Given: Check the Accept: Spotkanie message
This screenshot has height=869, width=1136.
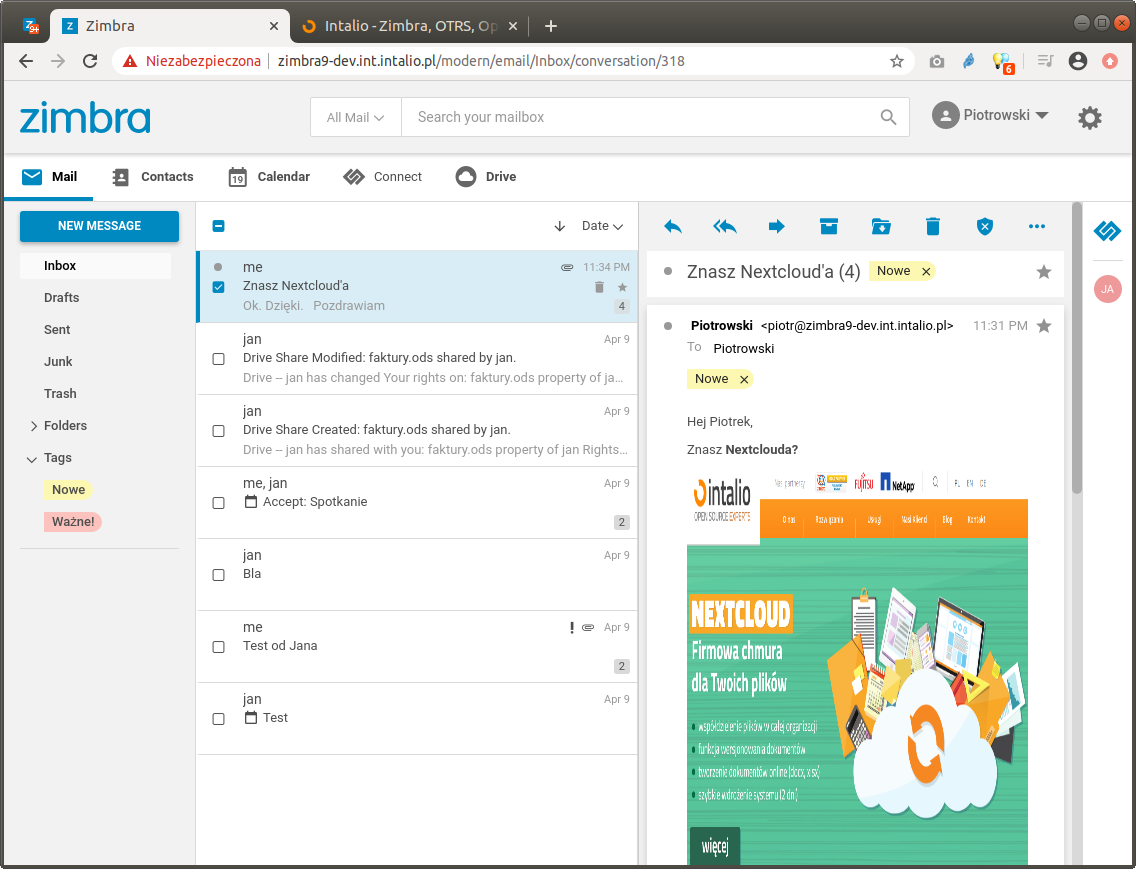Looking at the screenshot, I should pyautogui.click(x=218, y=502).
